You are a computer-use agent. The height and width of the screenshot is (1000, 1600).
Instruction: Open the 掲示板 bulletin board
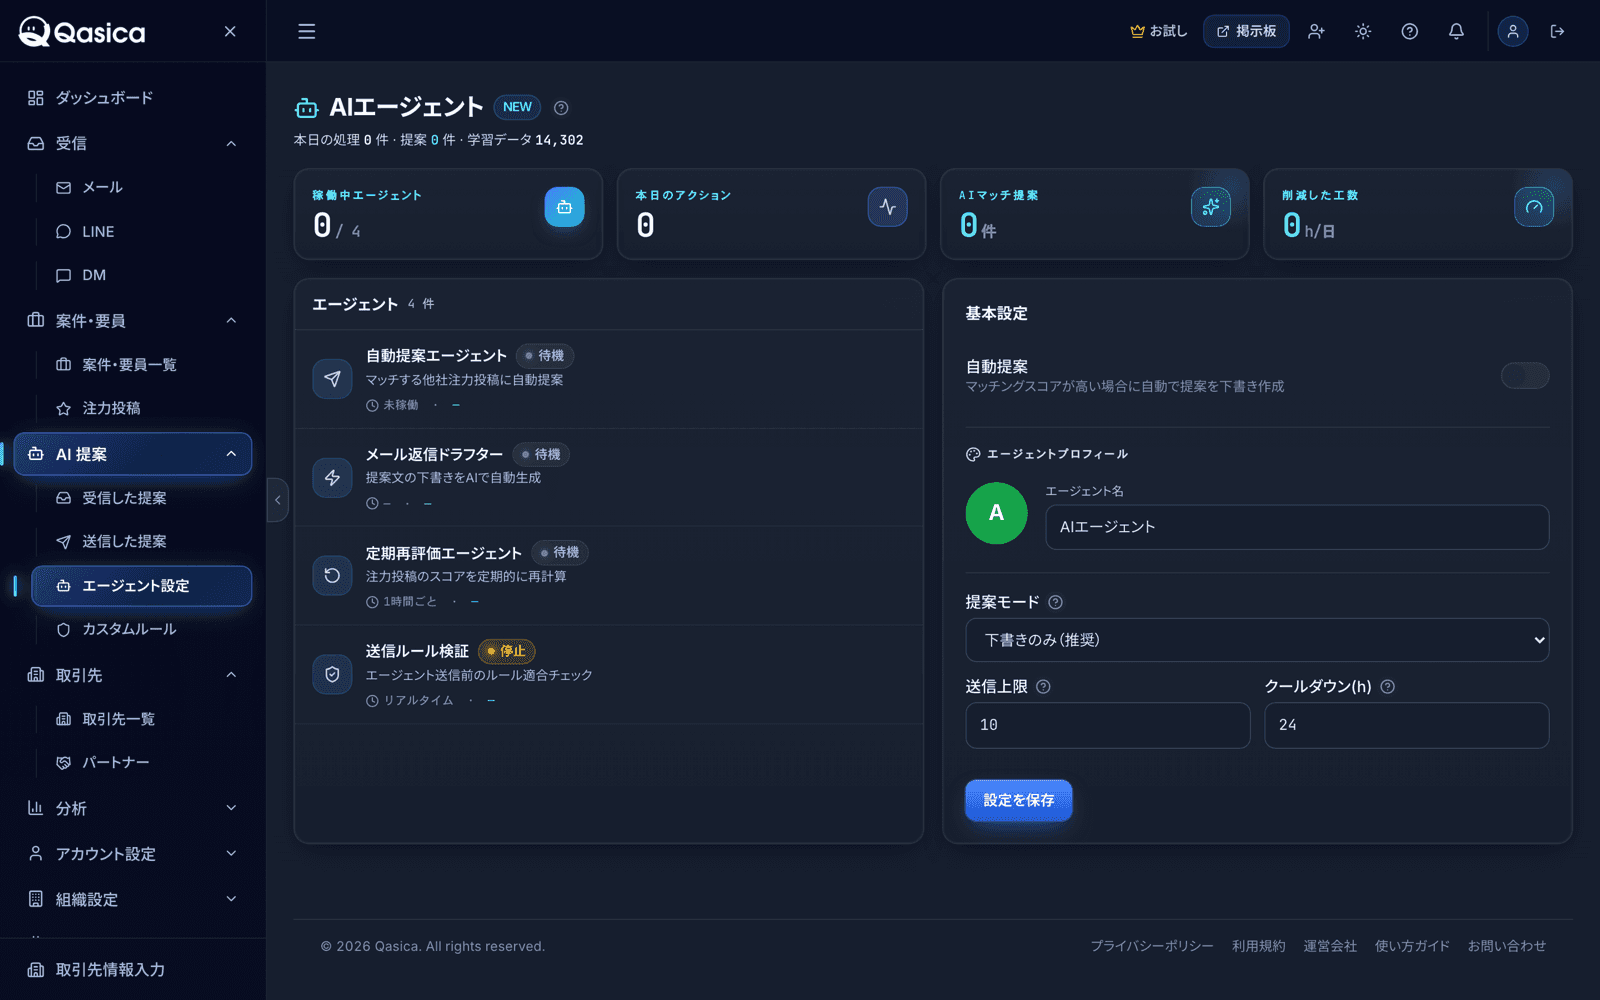point(1246,31)
